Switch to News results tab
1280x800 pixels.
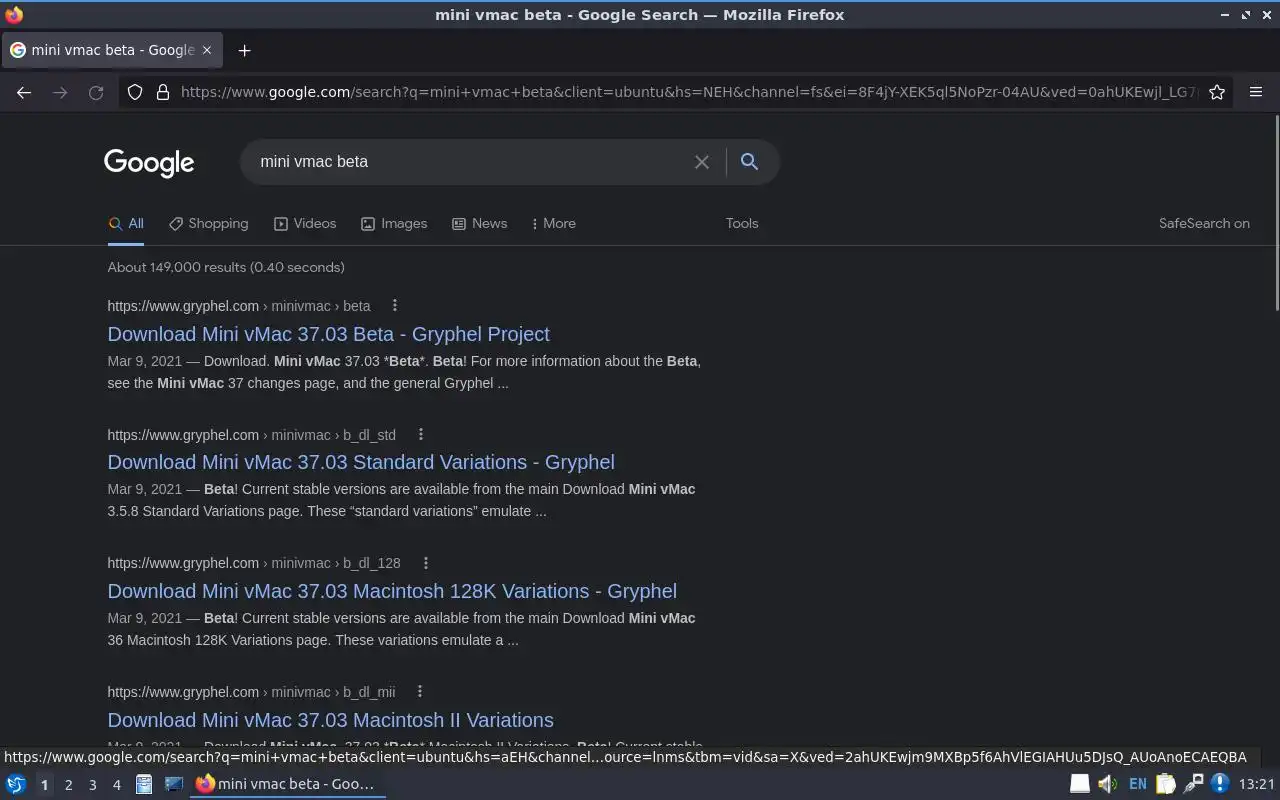coord(479,224)
